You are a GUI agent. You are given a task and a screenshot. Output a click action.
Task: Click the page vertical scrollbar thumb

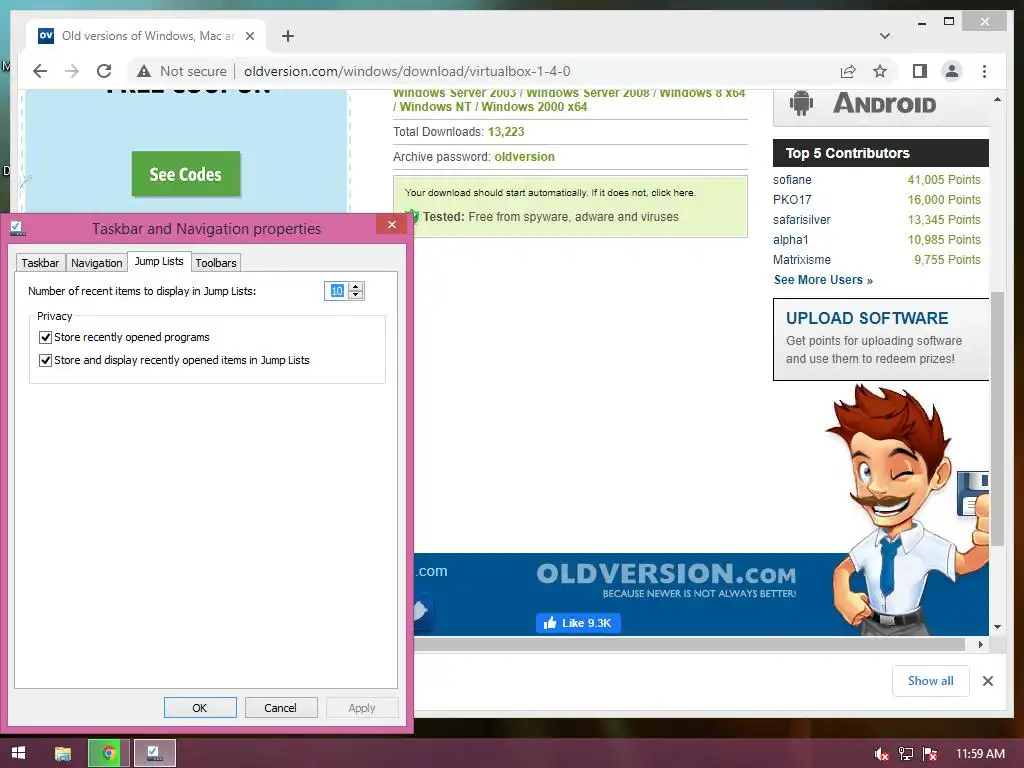click(x=997, y=418)
